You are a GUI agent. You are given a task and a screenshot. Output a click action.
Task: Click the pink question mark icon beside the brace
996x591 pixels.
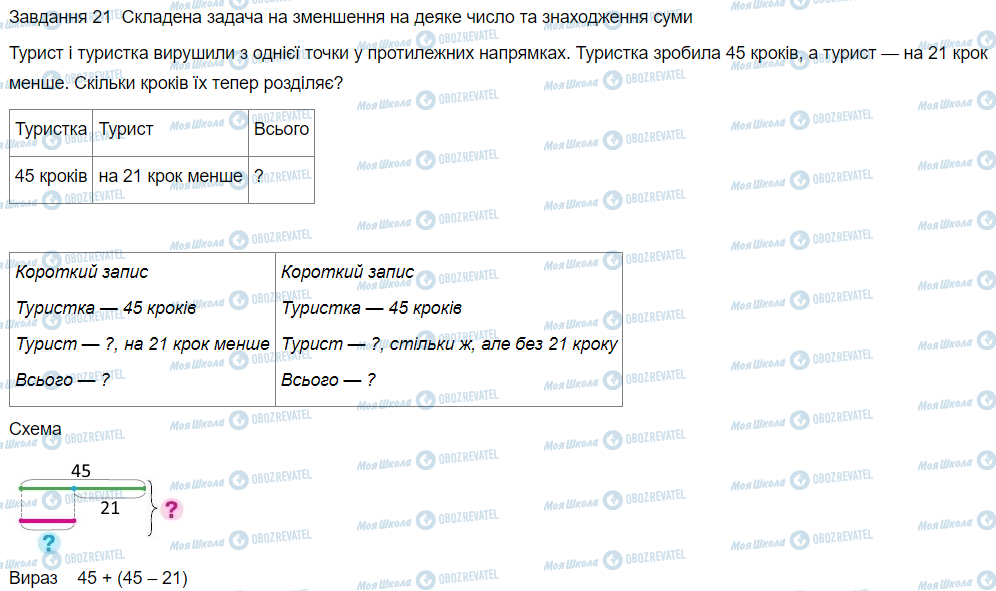point(171,510)
